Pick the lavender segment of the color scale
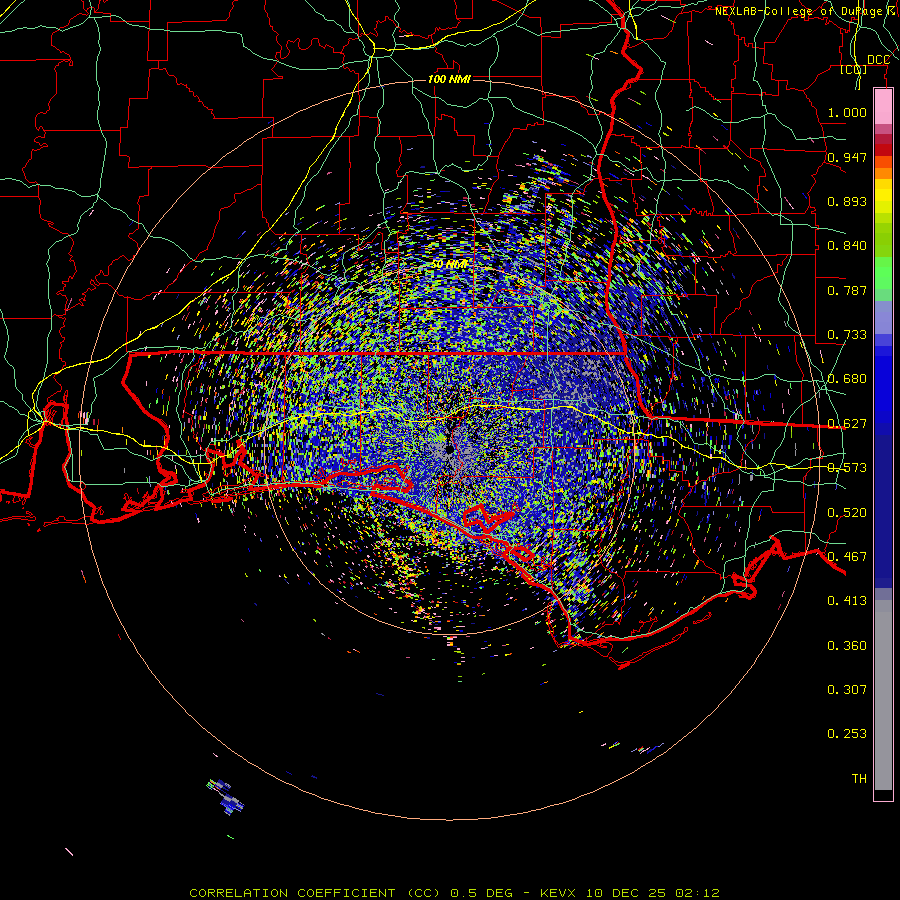Viewport: 900px width, 900px height. pos(883,317)
